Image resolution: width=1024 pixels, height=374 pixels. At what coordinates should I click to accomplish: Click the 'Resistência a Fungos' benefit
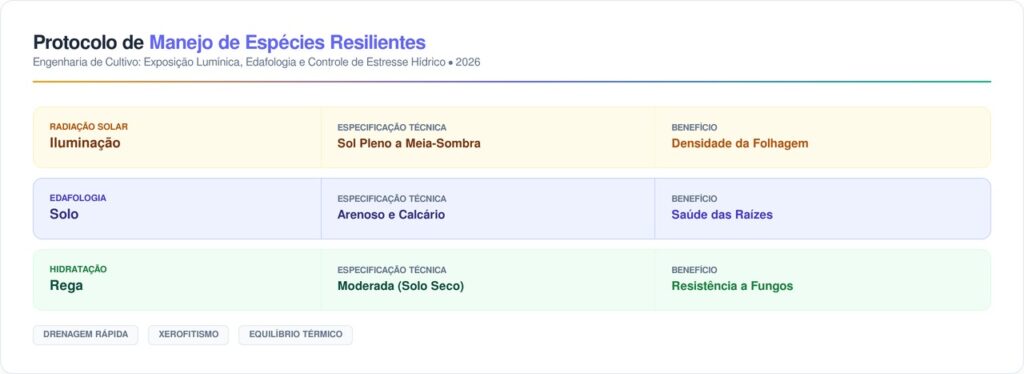(x=732, y=286)
